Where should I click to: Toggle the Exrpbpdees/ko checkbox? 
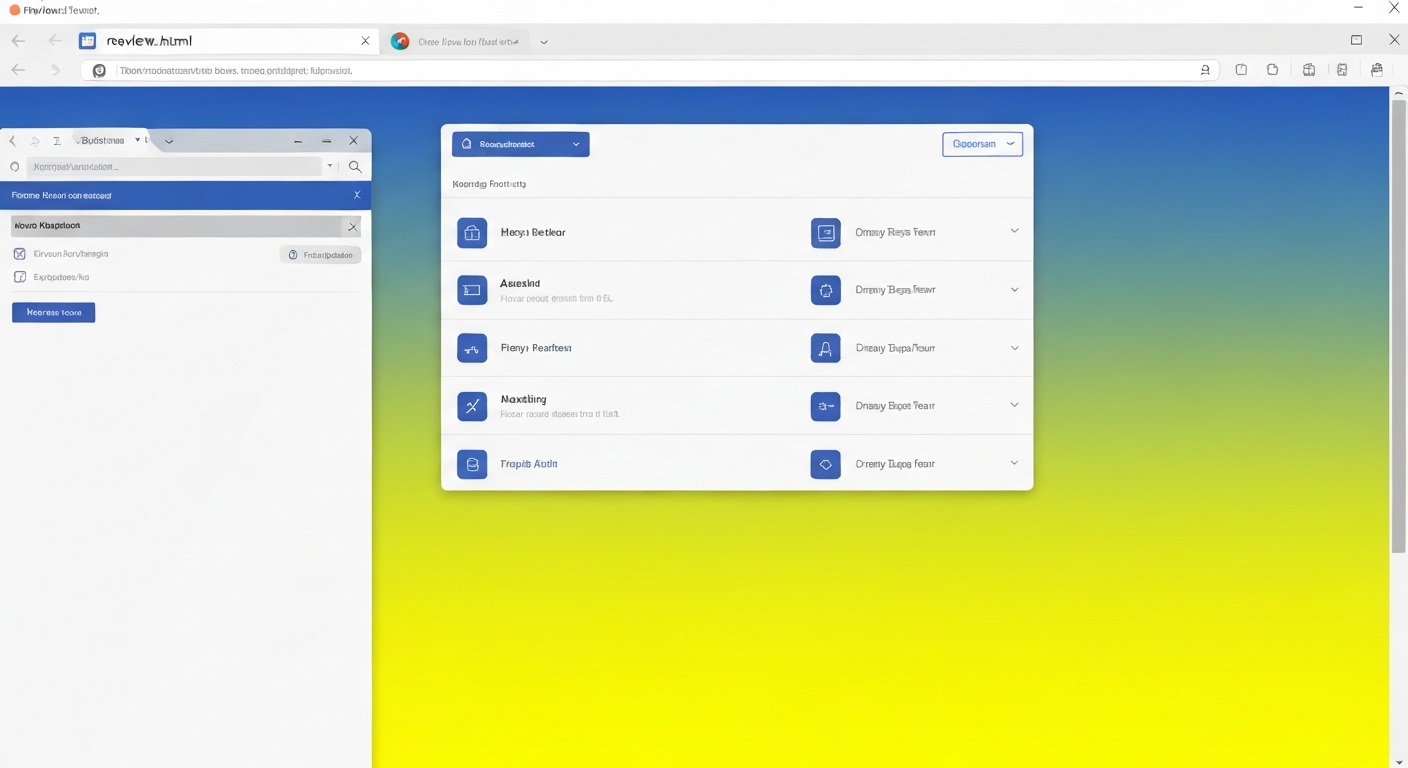pos(19,277)
